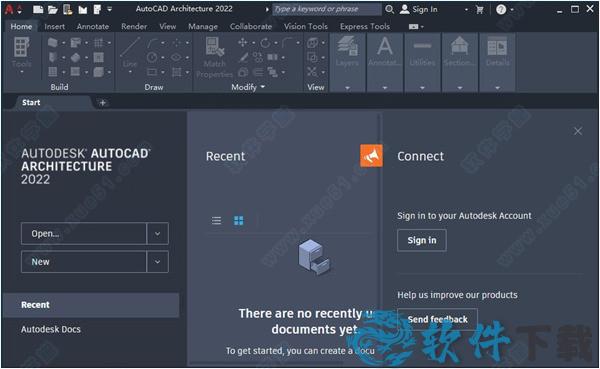Select the Fillet tool in Modify panel

click(x=287, y=42)
